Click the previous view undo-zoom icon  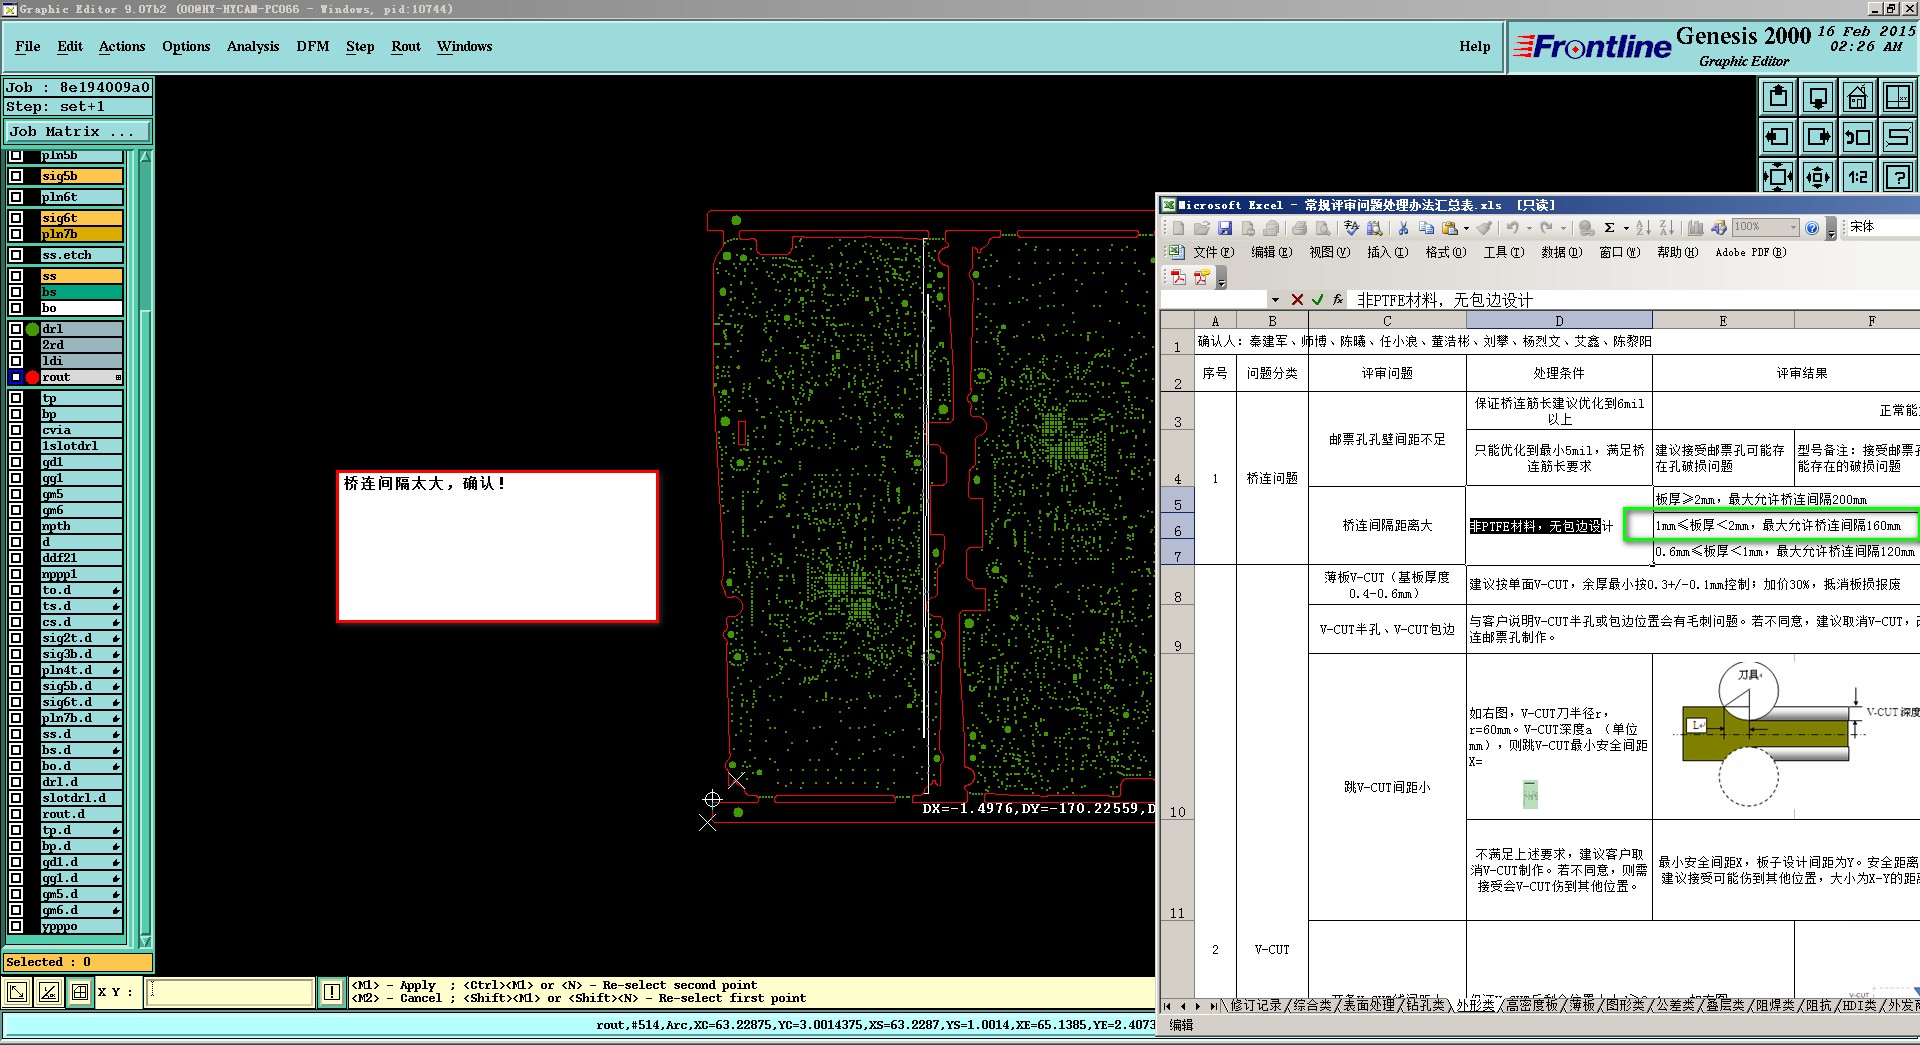click(x=1857, y=137)
